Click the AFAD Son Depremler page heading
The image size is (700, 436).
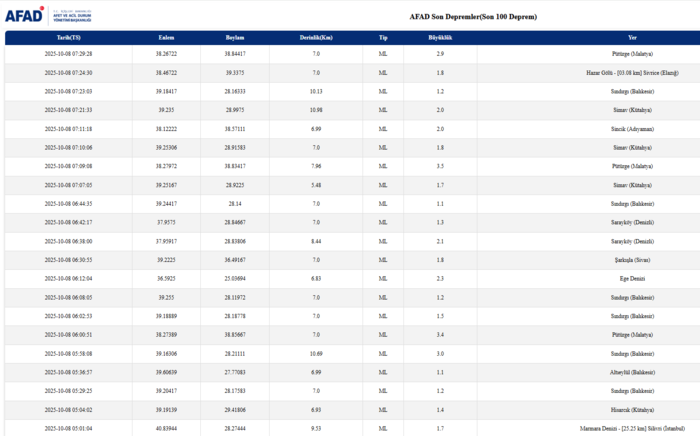[473, 17]
